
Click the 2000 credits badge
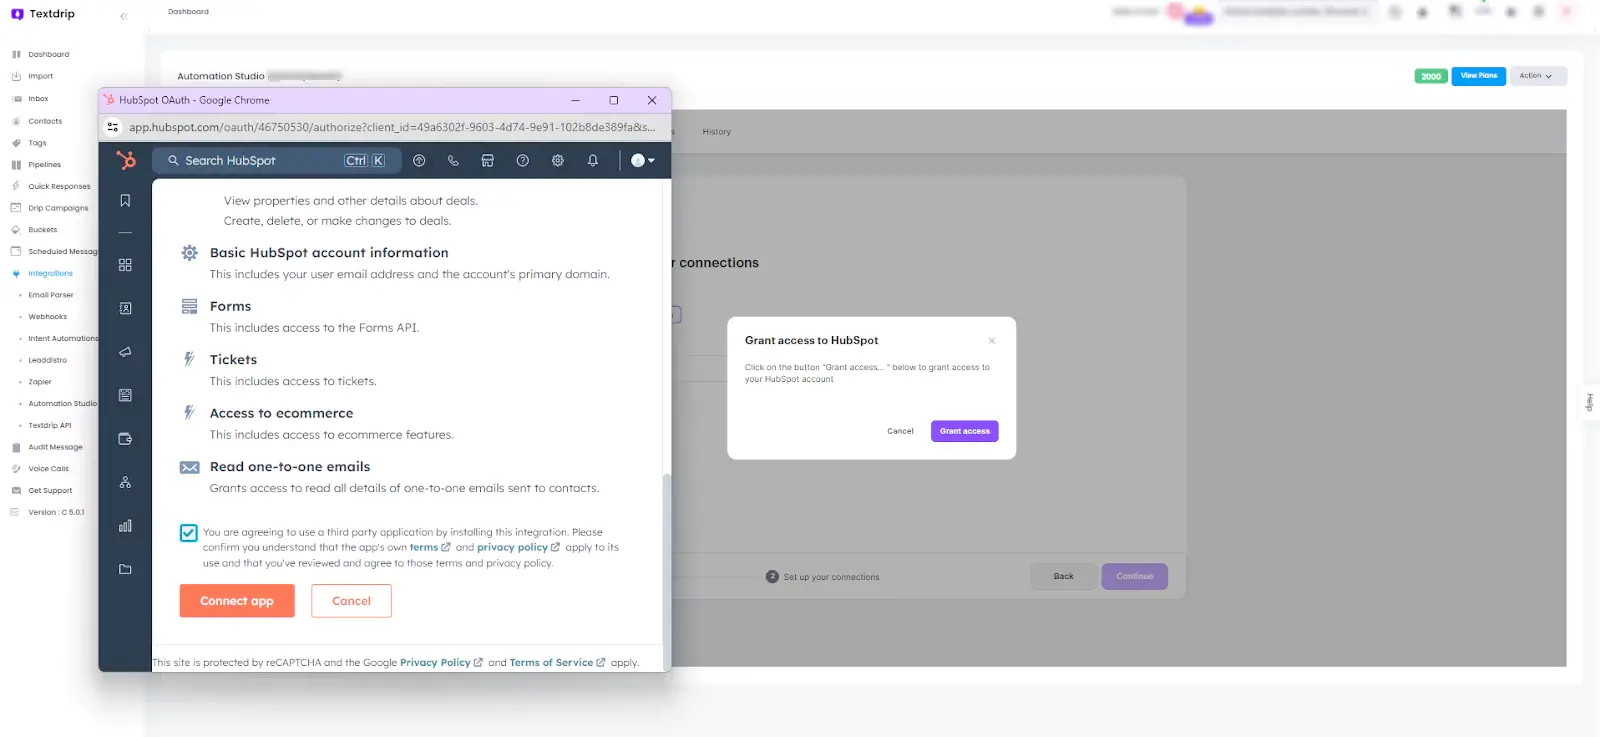[x=1431, y=76]
